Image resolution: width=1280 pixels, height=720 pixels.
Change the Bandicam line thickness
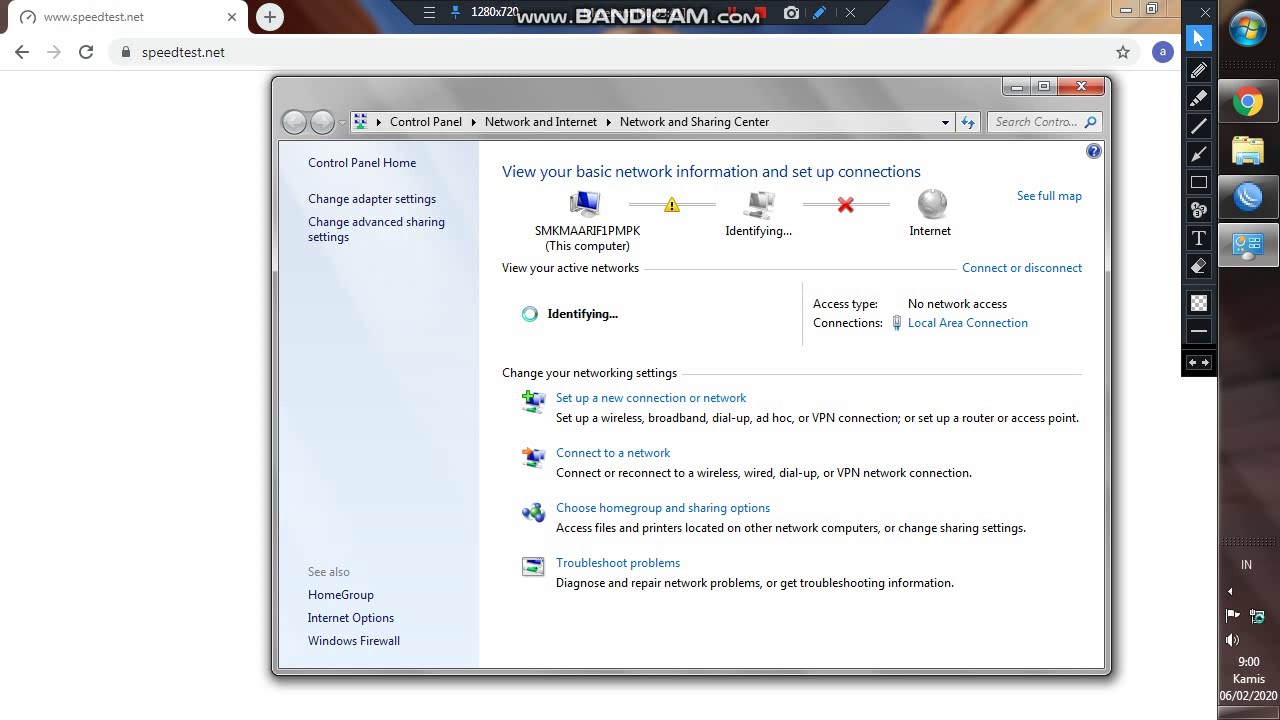(x=1199, y=331)
